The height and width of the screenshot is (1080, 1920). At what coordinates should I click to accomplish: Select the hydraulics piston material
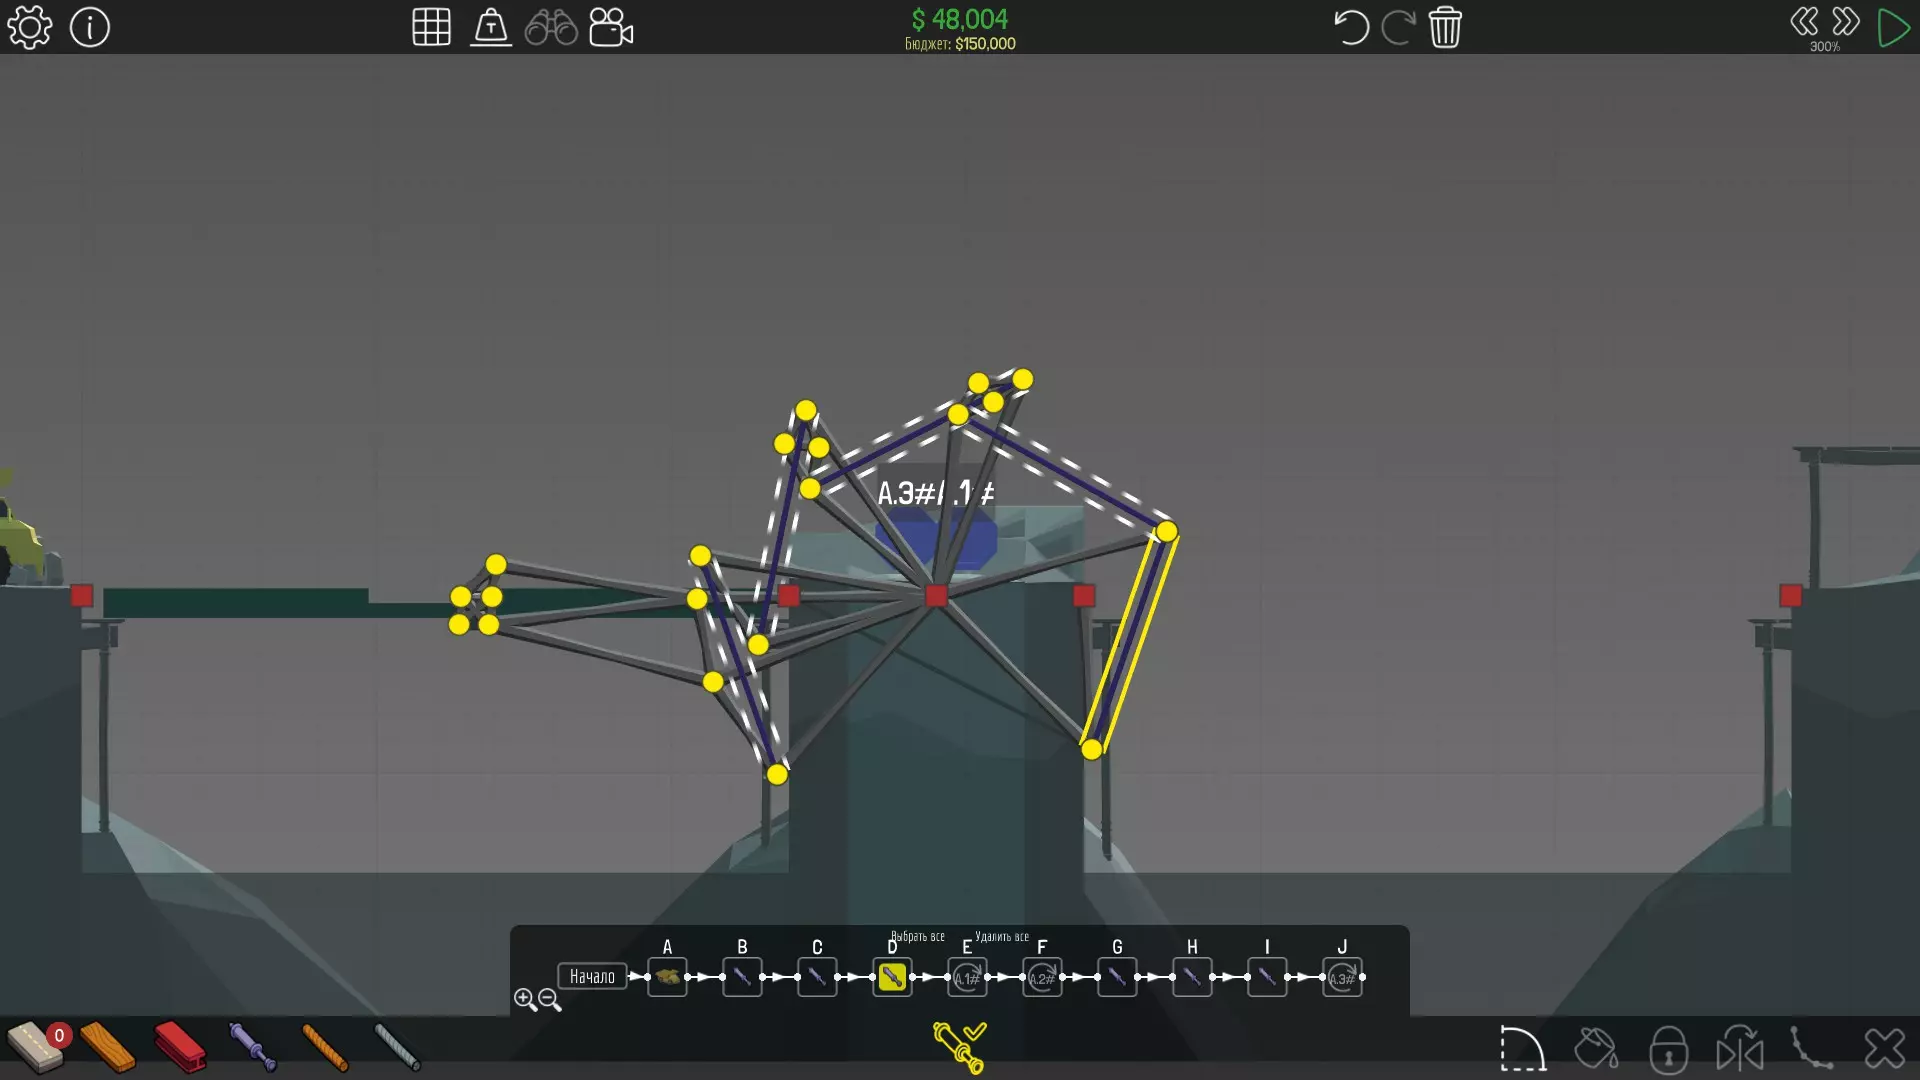pos(252,1047)
